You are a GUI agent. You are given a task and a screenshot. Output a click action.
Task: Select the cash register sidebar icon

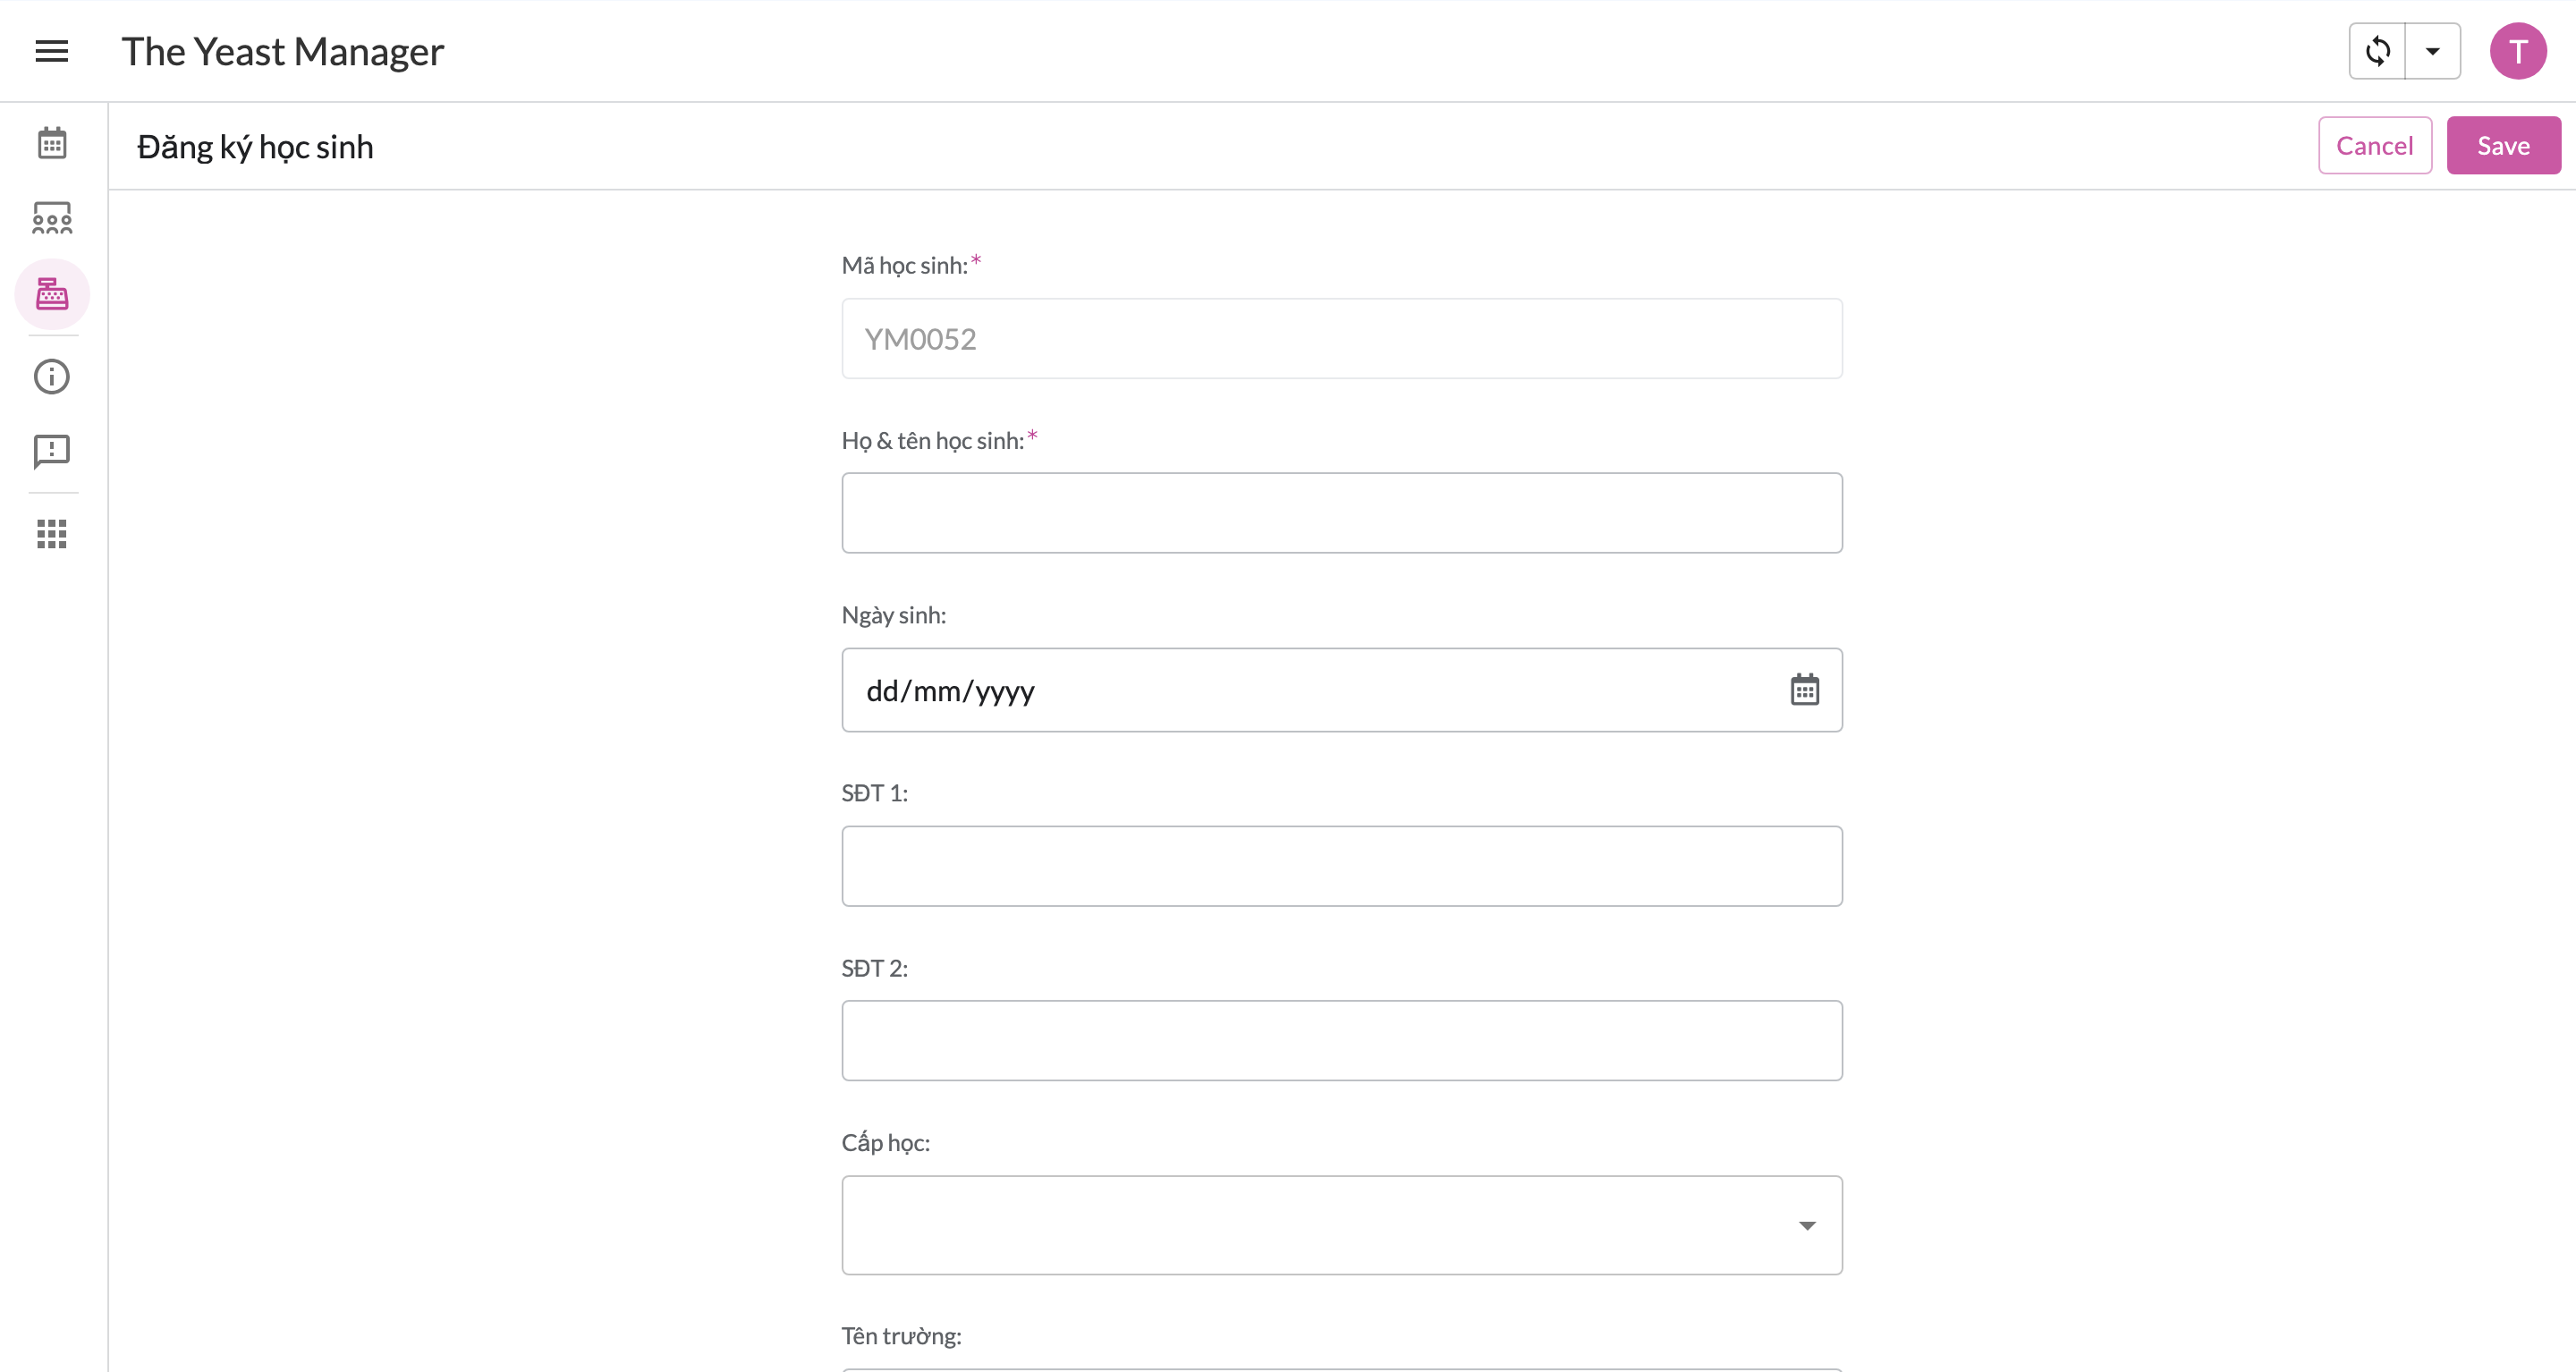pyautogui.click(x=52, y=294)
